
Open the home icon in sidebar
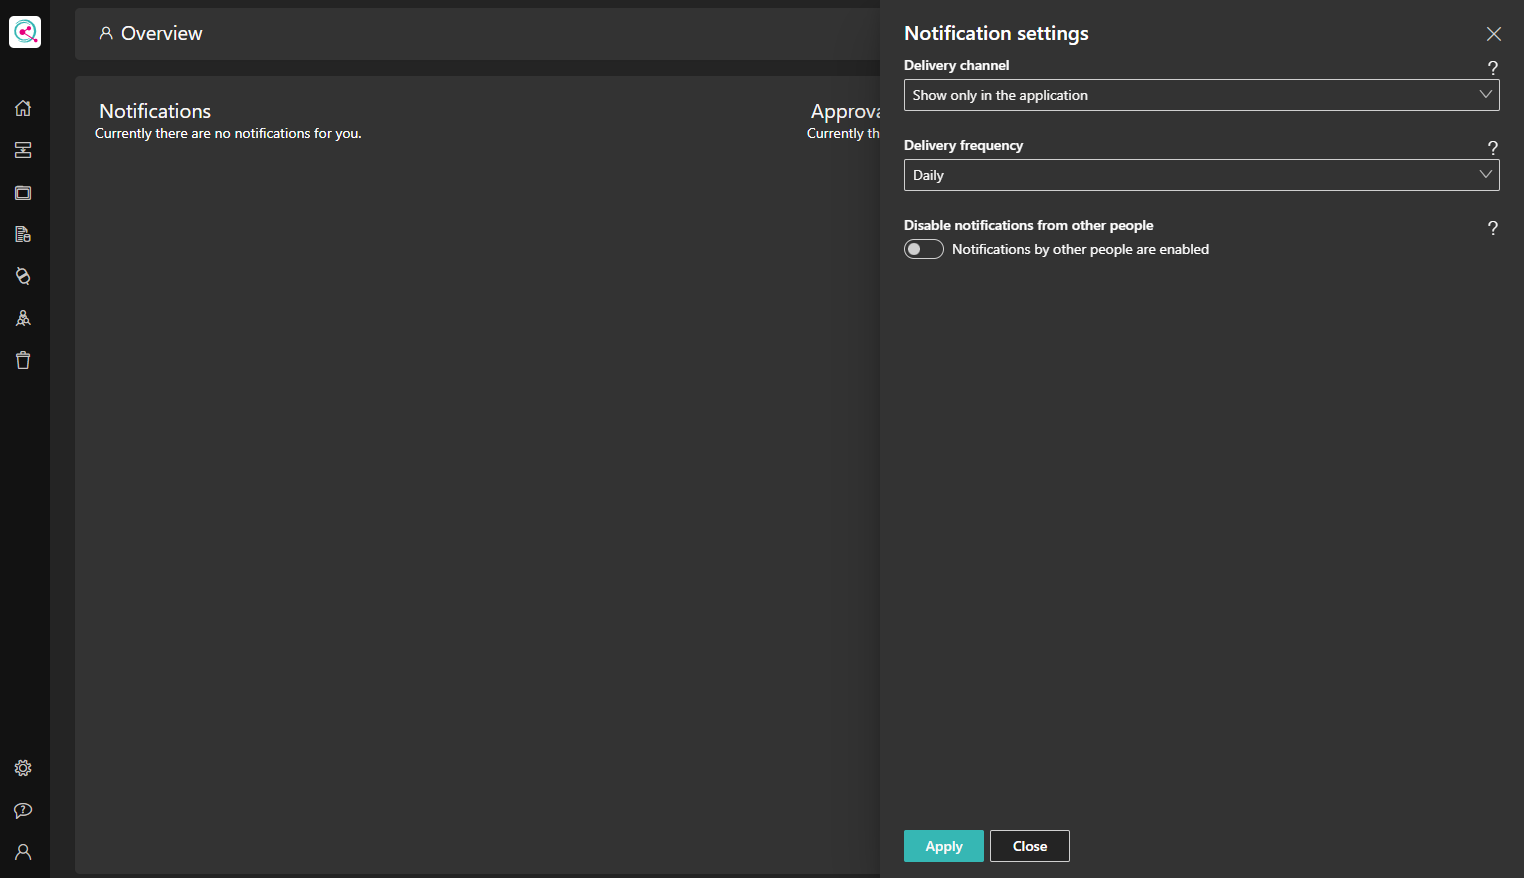click(x=23, y=108)
